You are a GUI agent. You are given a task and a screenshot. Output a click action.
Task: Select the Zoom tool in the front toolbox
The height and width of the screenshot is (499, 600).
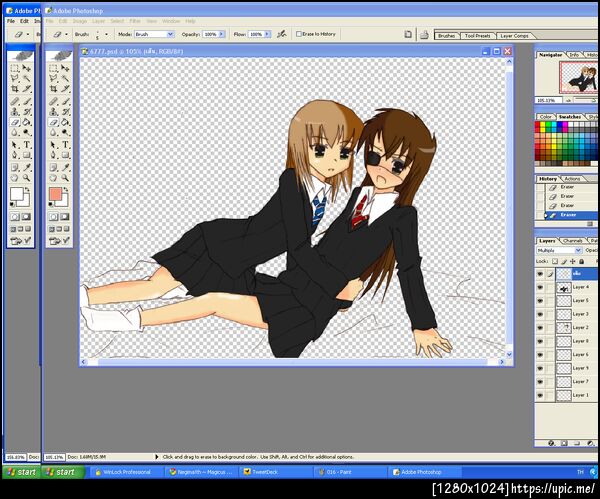[x=65, y=178]
